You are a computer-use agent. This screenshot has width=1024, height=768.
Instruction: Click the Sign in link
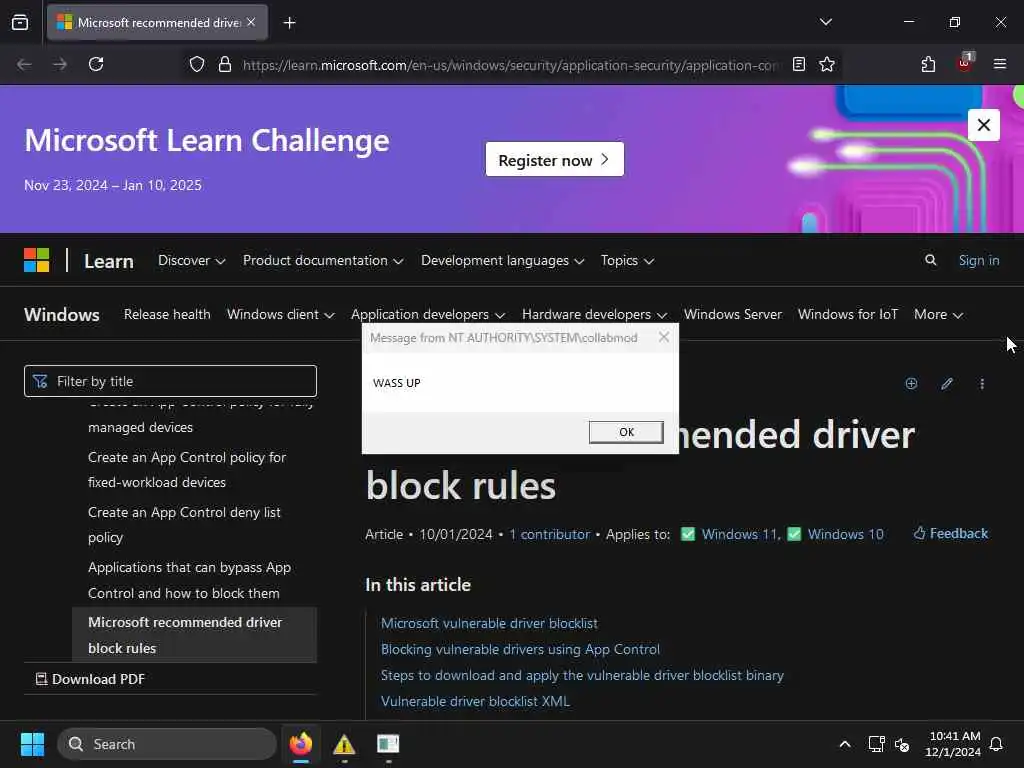coord(978,260)
